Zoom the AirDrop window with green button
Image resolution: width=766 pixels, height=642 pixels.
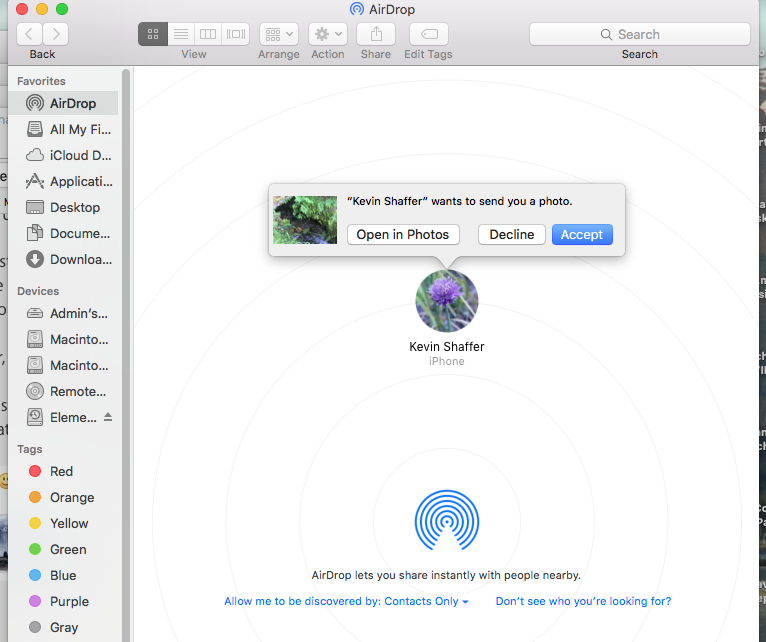tap(62, 9)
